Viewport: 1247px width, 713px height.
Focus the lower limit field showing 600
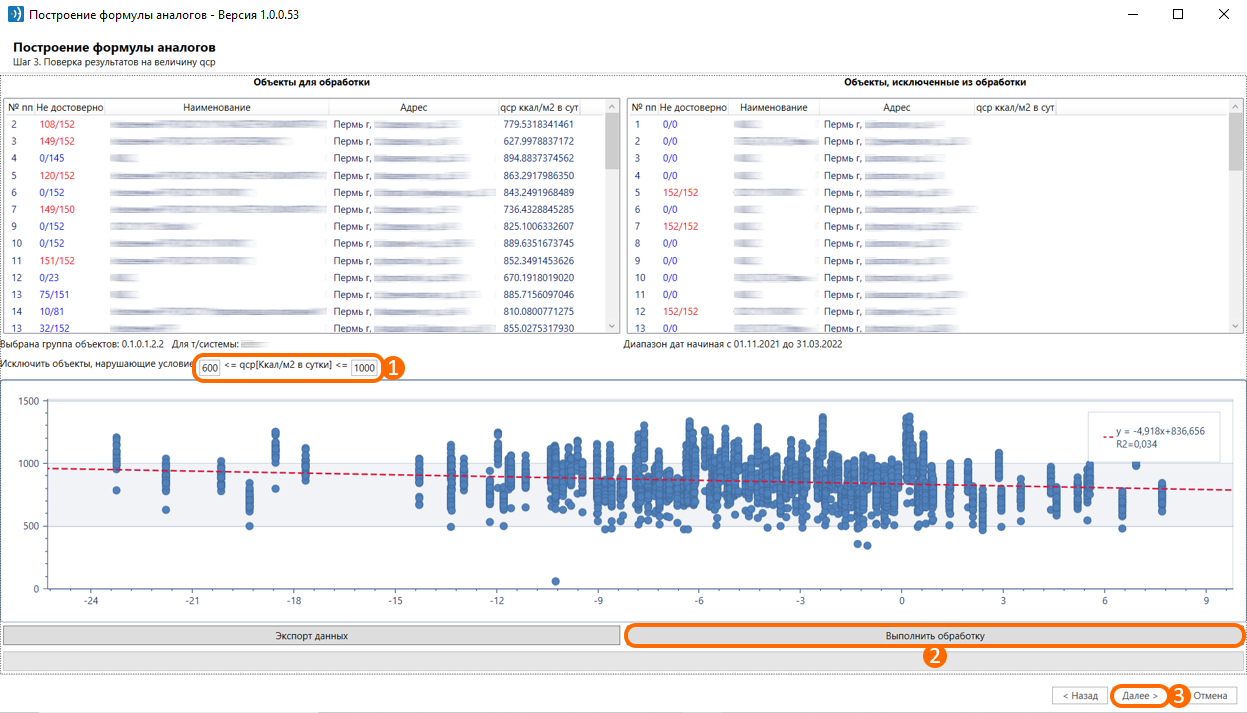pos(210,368)
